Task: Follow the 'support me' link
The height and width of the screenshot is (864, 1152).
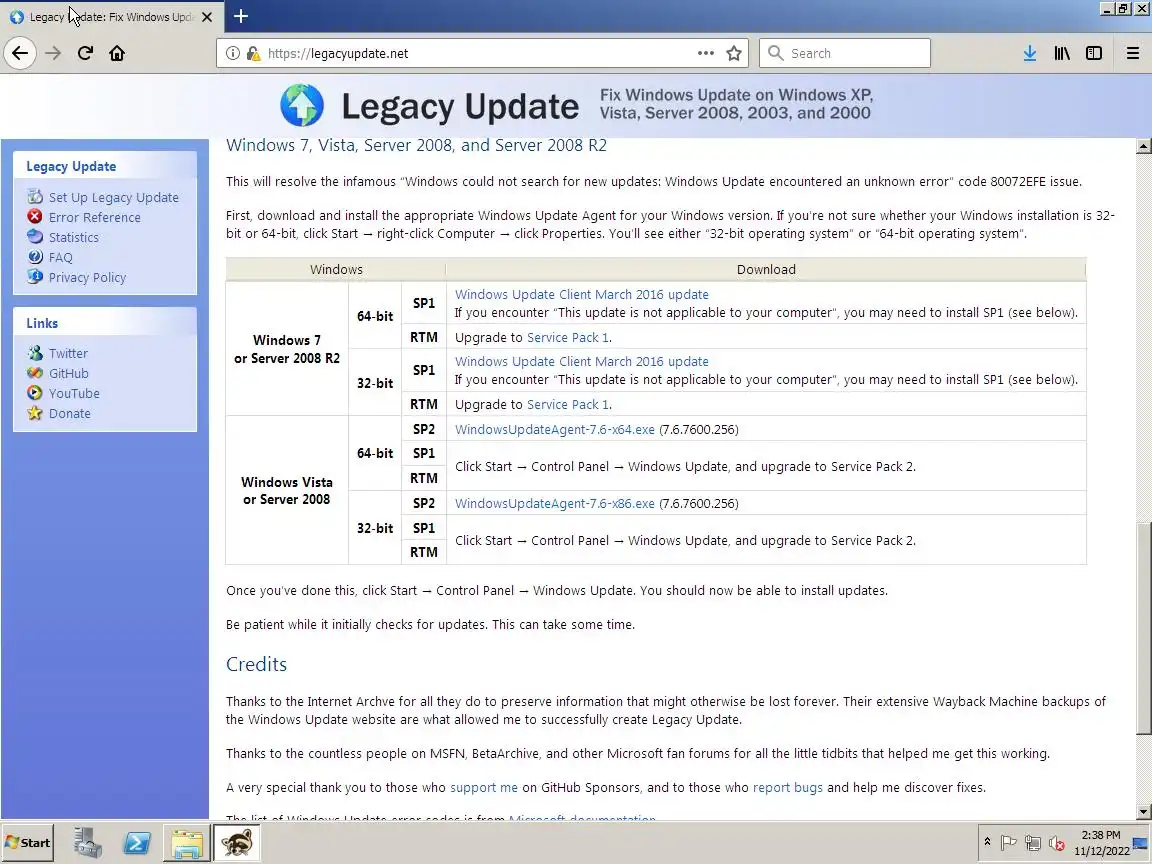Action: (x=484, y=787)
